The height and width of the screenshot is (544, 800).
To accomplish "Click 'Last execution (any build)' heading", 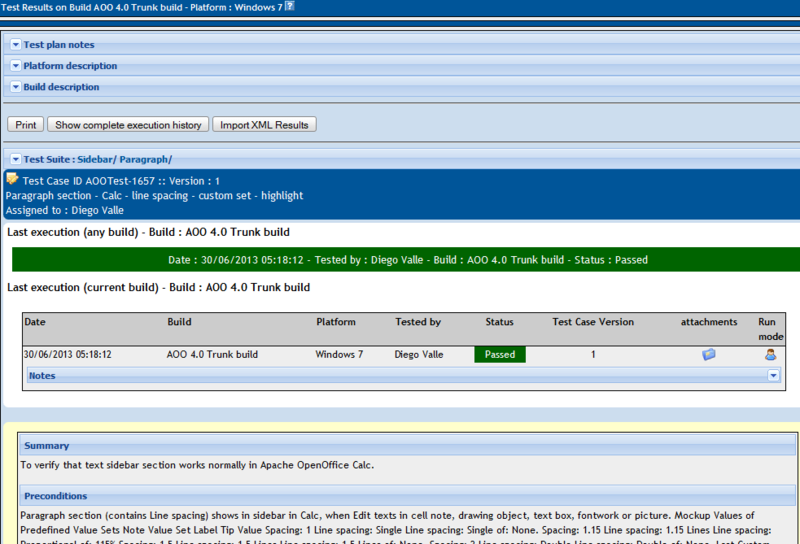I will (x=148, y=232).
